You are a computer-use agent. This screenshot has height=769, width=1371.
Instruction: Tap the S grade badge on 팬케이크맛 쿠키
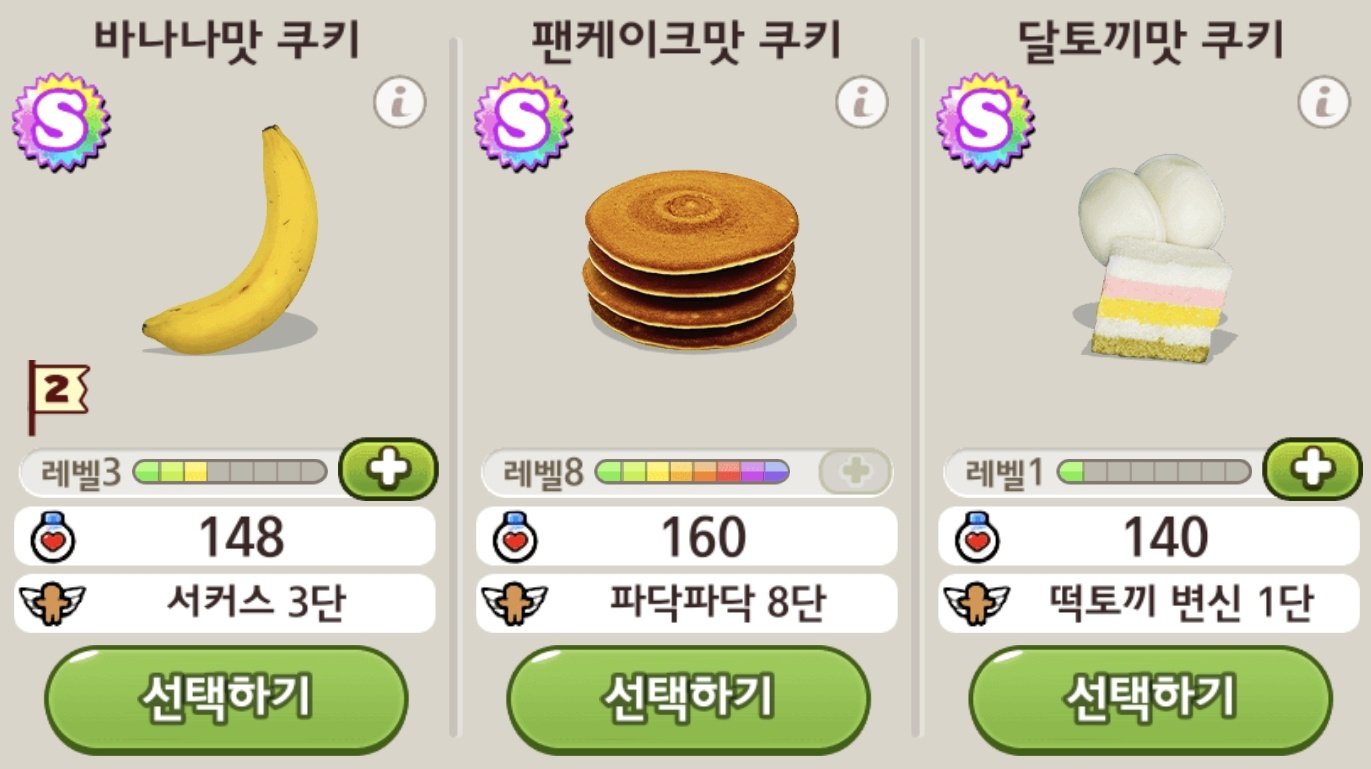(x=523, y=122)
